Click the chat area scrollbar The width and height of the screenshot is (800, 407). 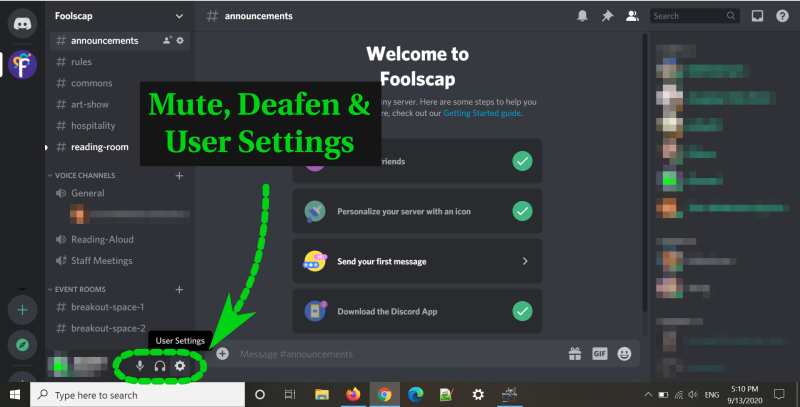pyautogui.click(x=645, y=172)
